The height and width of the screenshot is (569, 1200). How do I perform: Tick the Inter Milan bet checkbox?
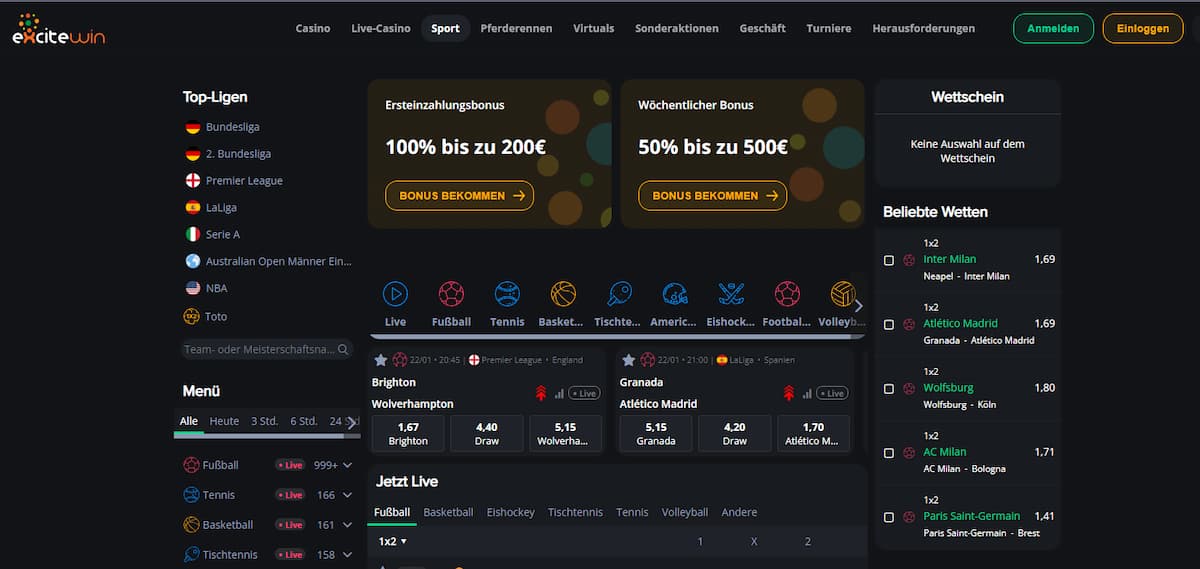(x=889, y=260)
